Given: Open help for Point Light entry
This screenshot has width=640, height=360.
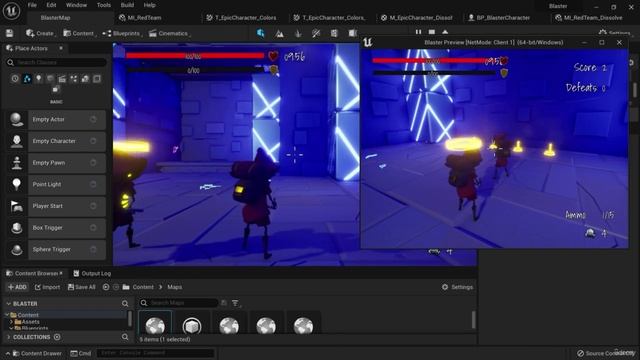Looking at the screenshot, I should point(93,184).
